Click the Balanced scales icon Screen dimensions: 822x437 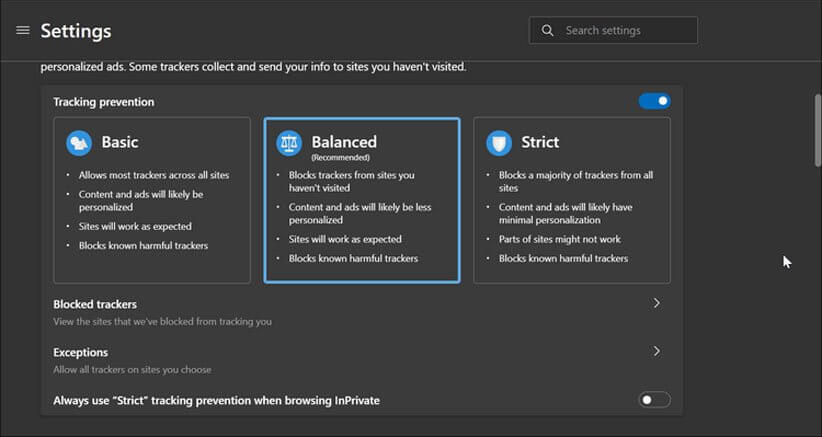[x=289, y=142]
